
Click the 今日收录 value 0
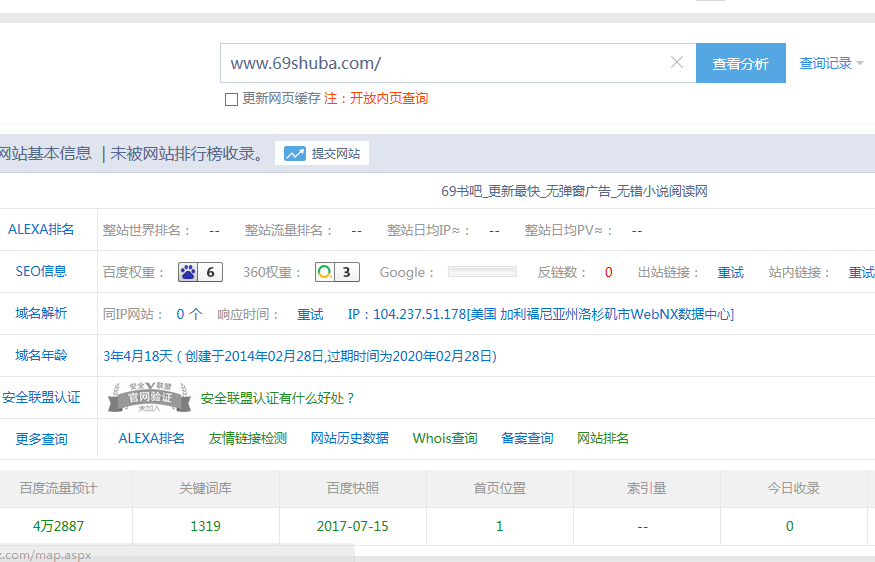[790, 526]
